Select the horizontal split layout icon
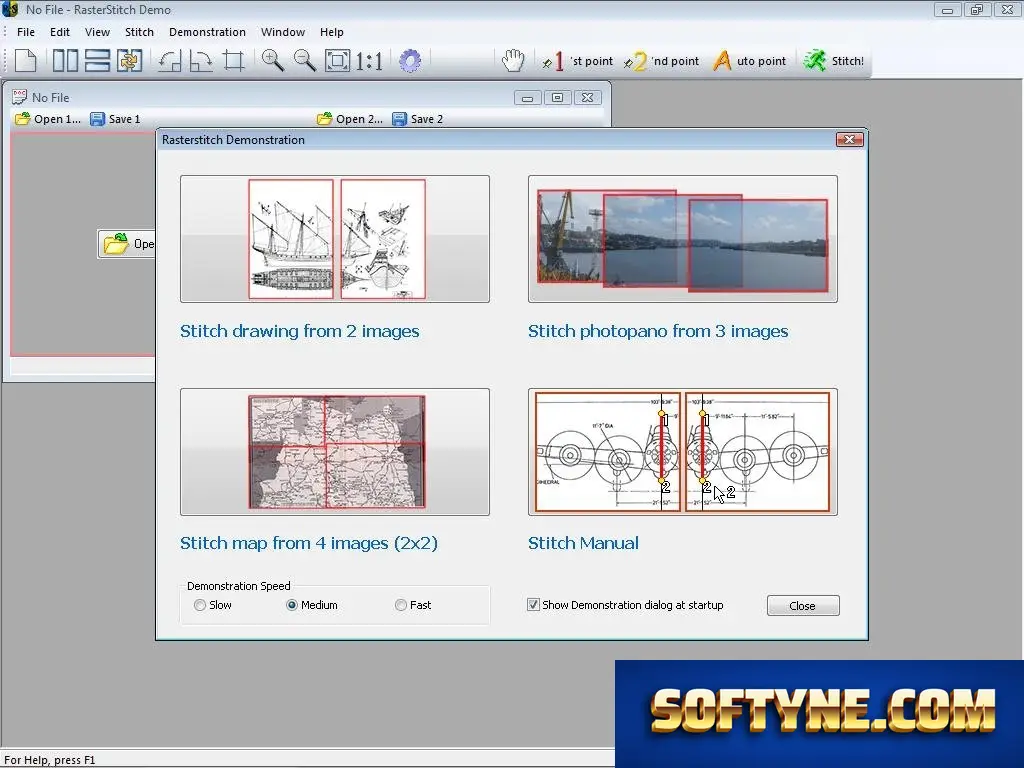 [x=97, y=61]
